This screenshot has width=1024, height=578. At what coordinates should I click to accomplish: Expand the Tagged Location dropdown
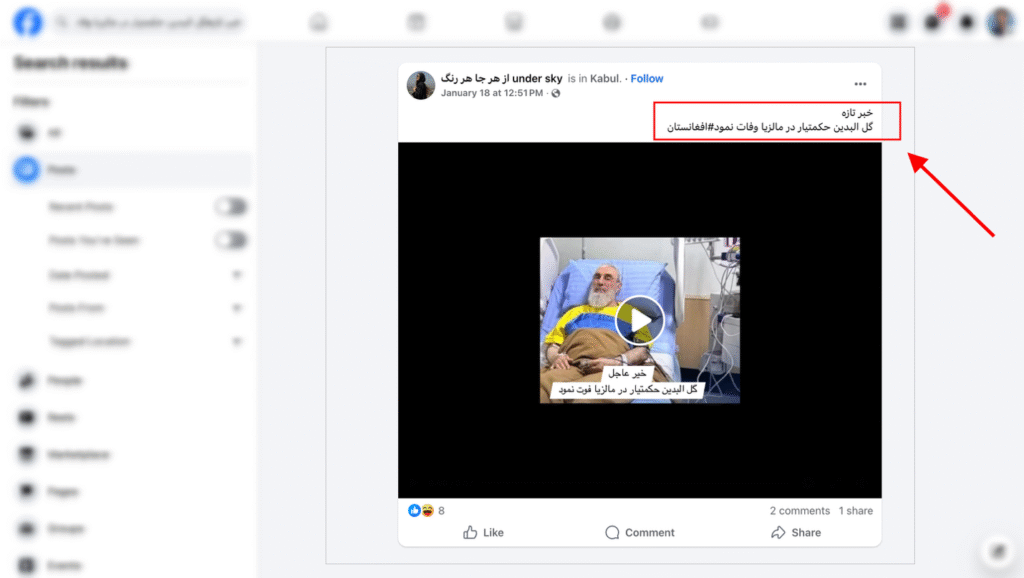pyautogui.click(x=237, y=342)
